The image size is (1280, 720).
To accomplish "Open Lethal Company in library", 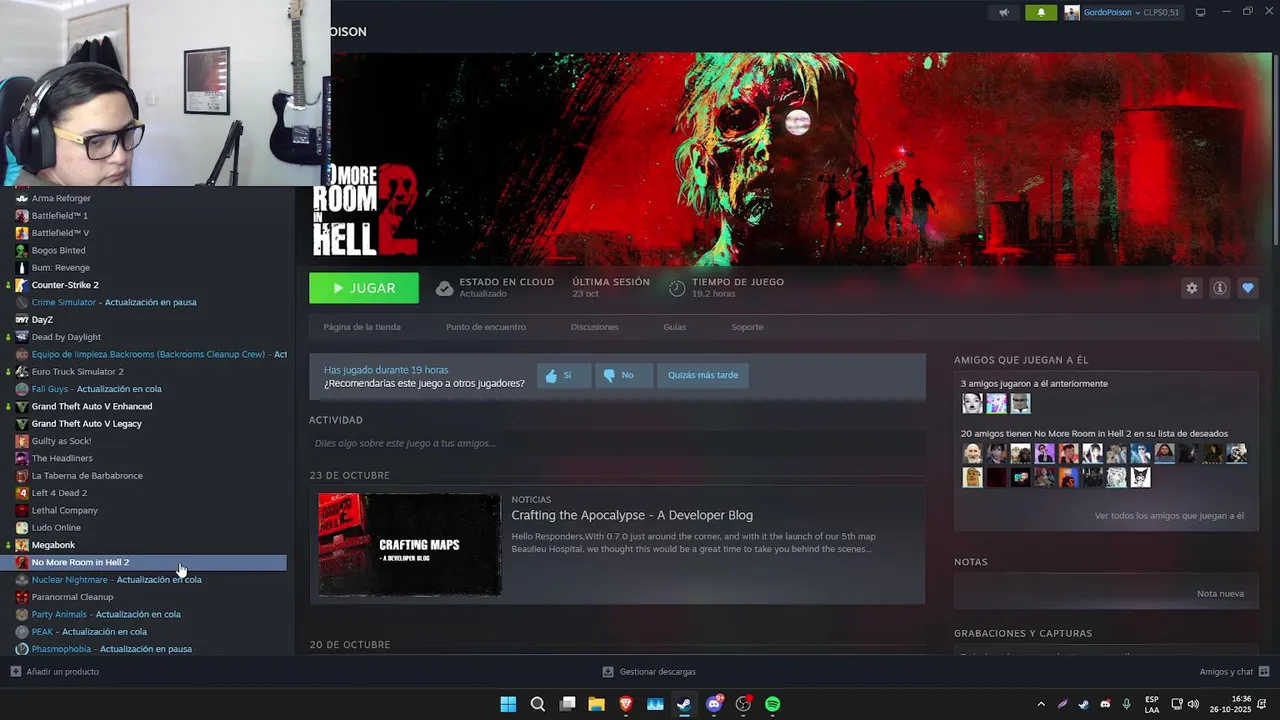I will click(64, 510).
